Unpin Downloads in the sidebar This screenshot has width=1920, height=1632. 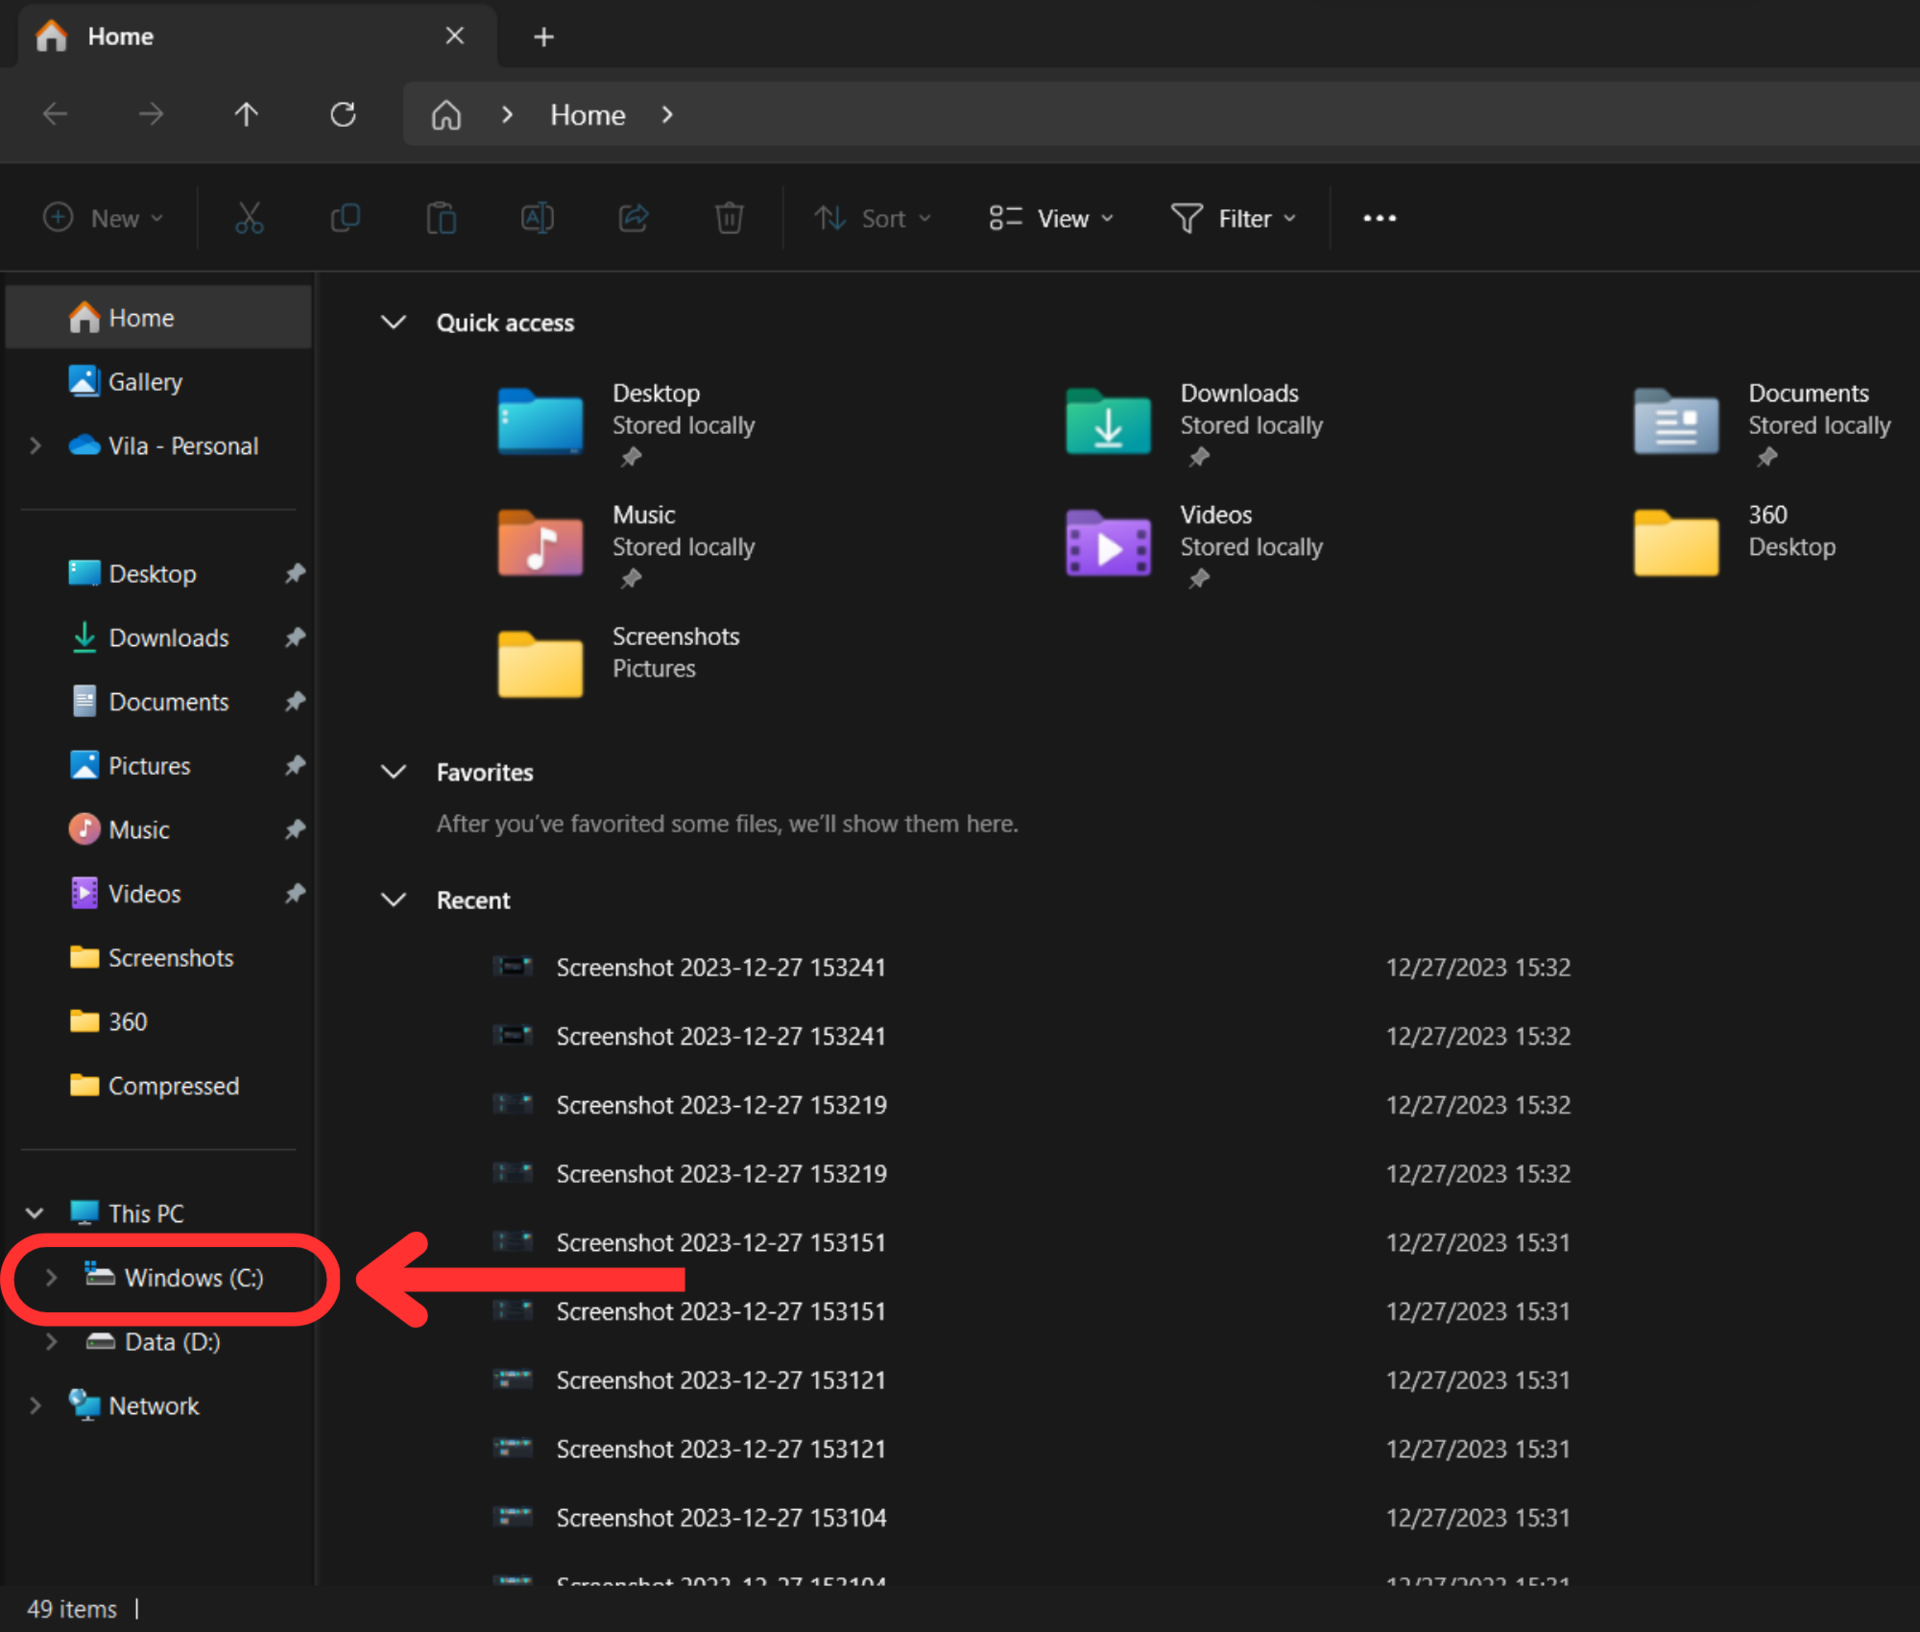point(295,637)
